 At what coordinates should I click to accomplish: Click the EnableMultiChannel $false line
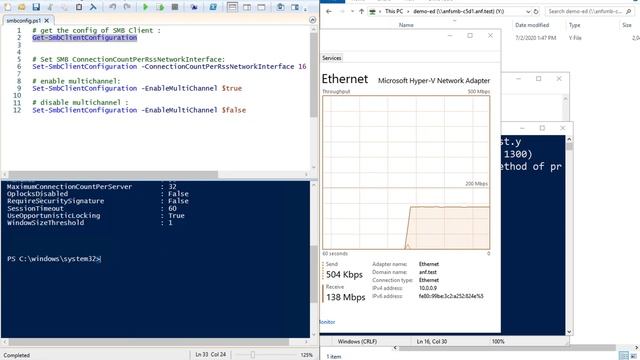pyautogui.click(x=139, y=110)
